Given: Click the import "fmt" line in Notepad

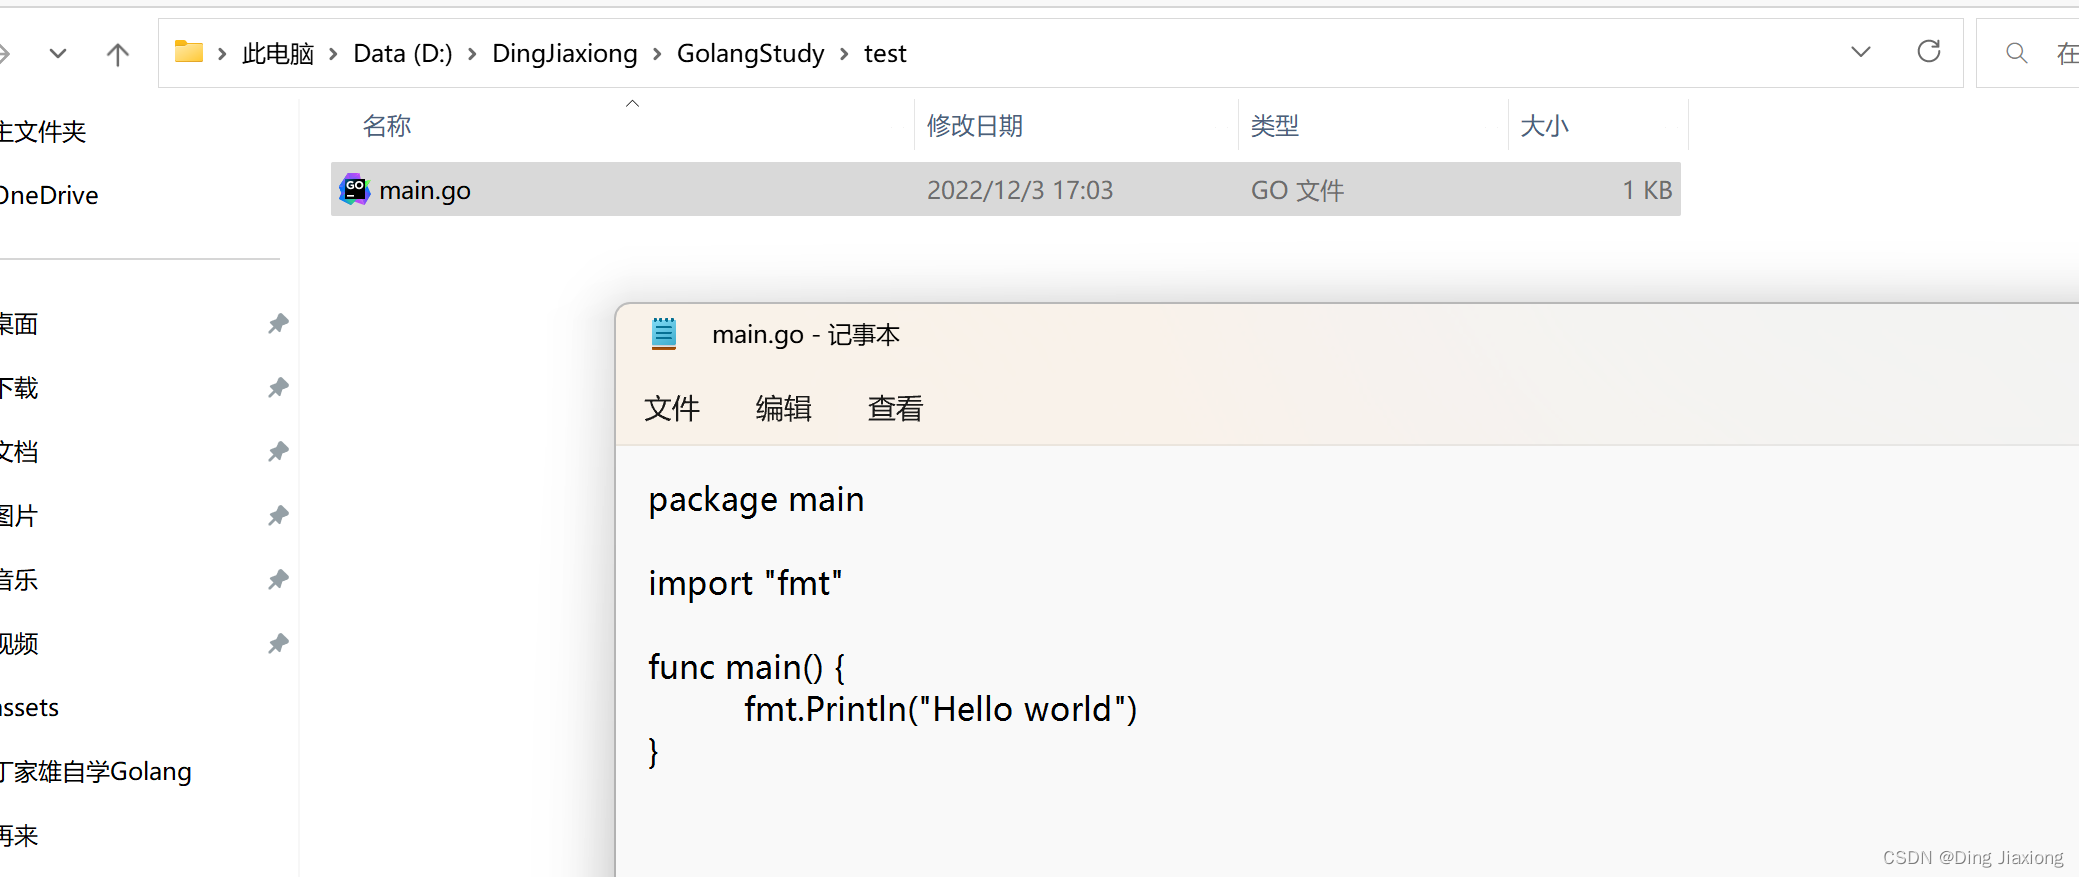Looking at the screenshot, I should pyautogui.click(x=745, y=583).
